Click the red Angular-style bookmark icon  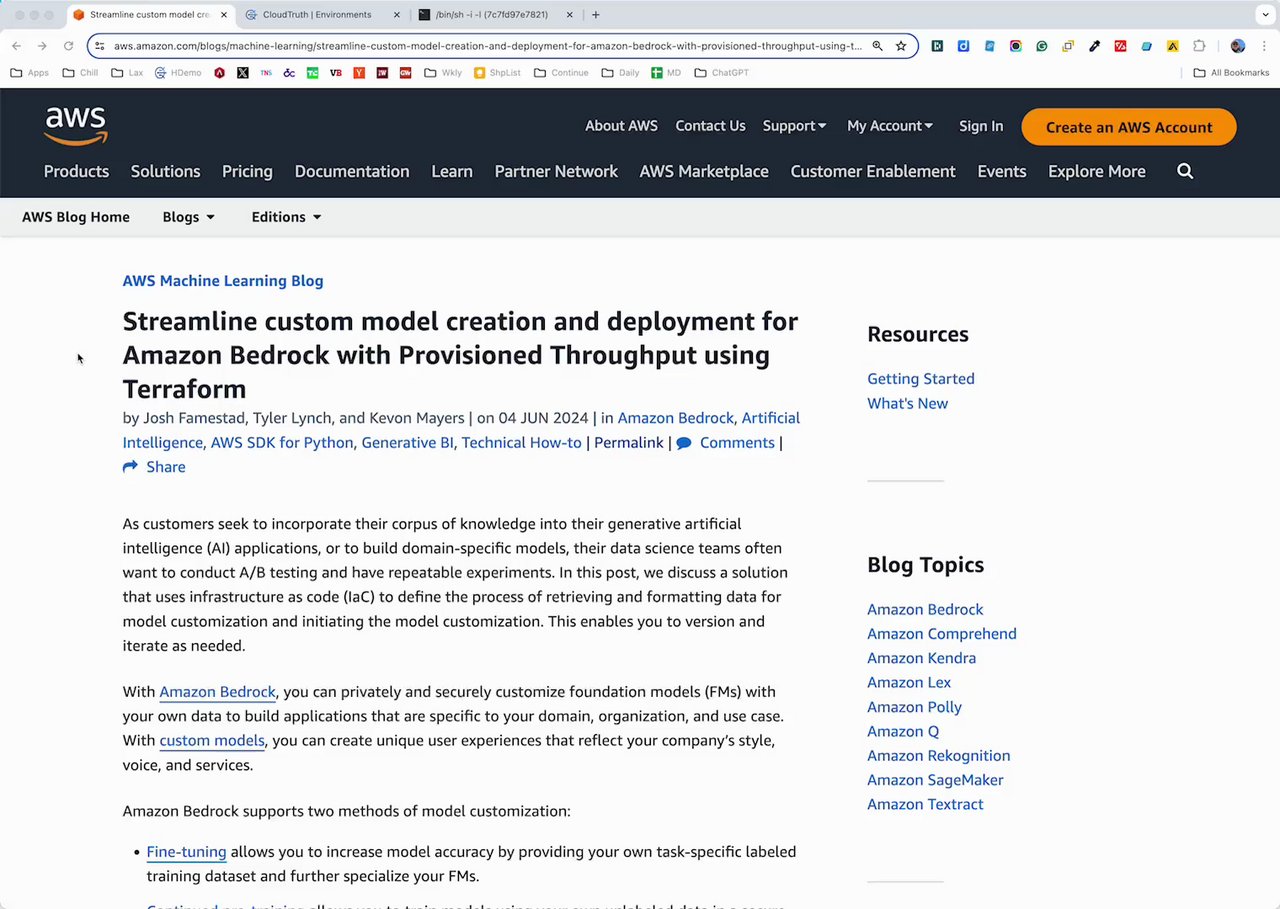(219, 73)
